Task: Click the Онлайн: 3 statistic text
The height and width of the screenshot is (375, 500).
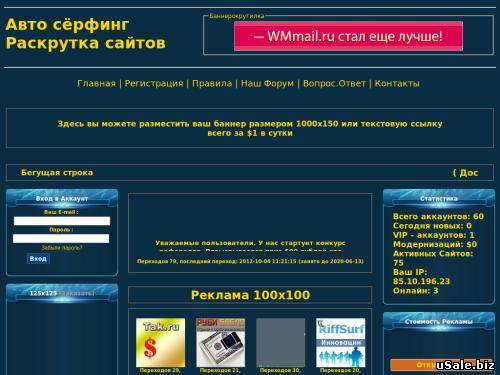Action: pyautogui.click(x=416, y=291)
